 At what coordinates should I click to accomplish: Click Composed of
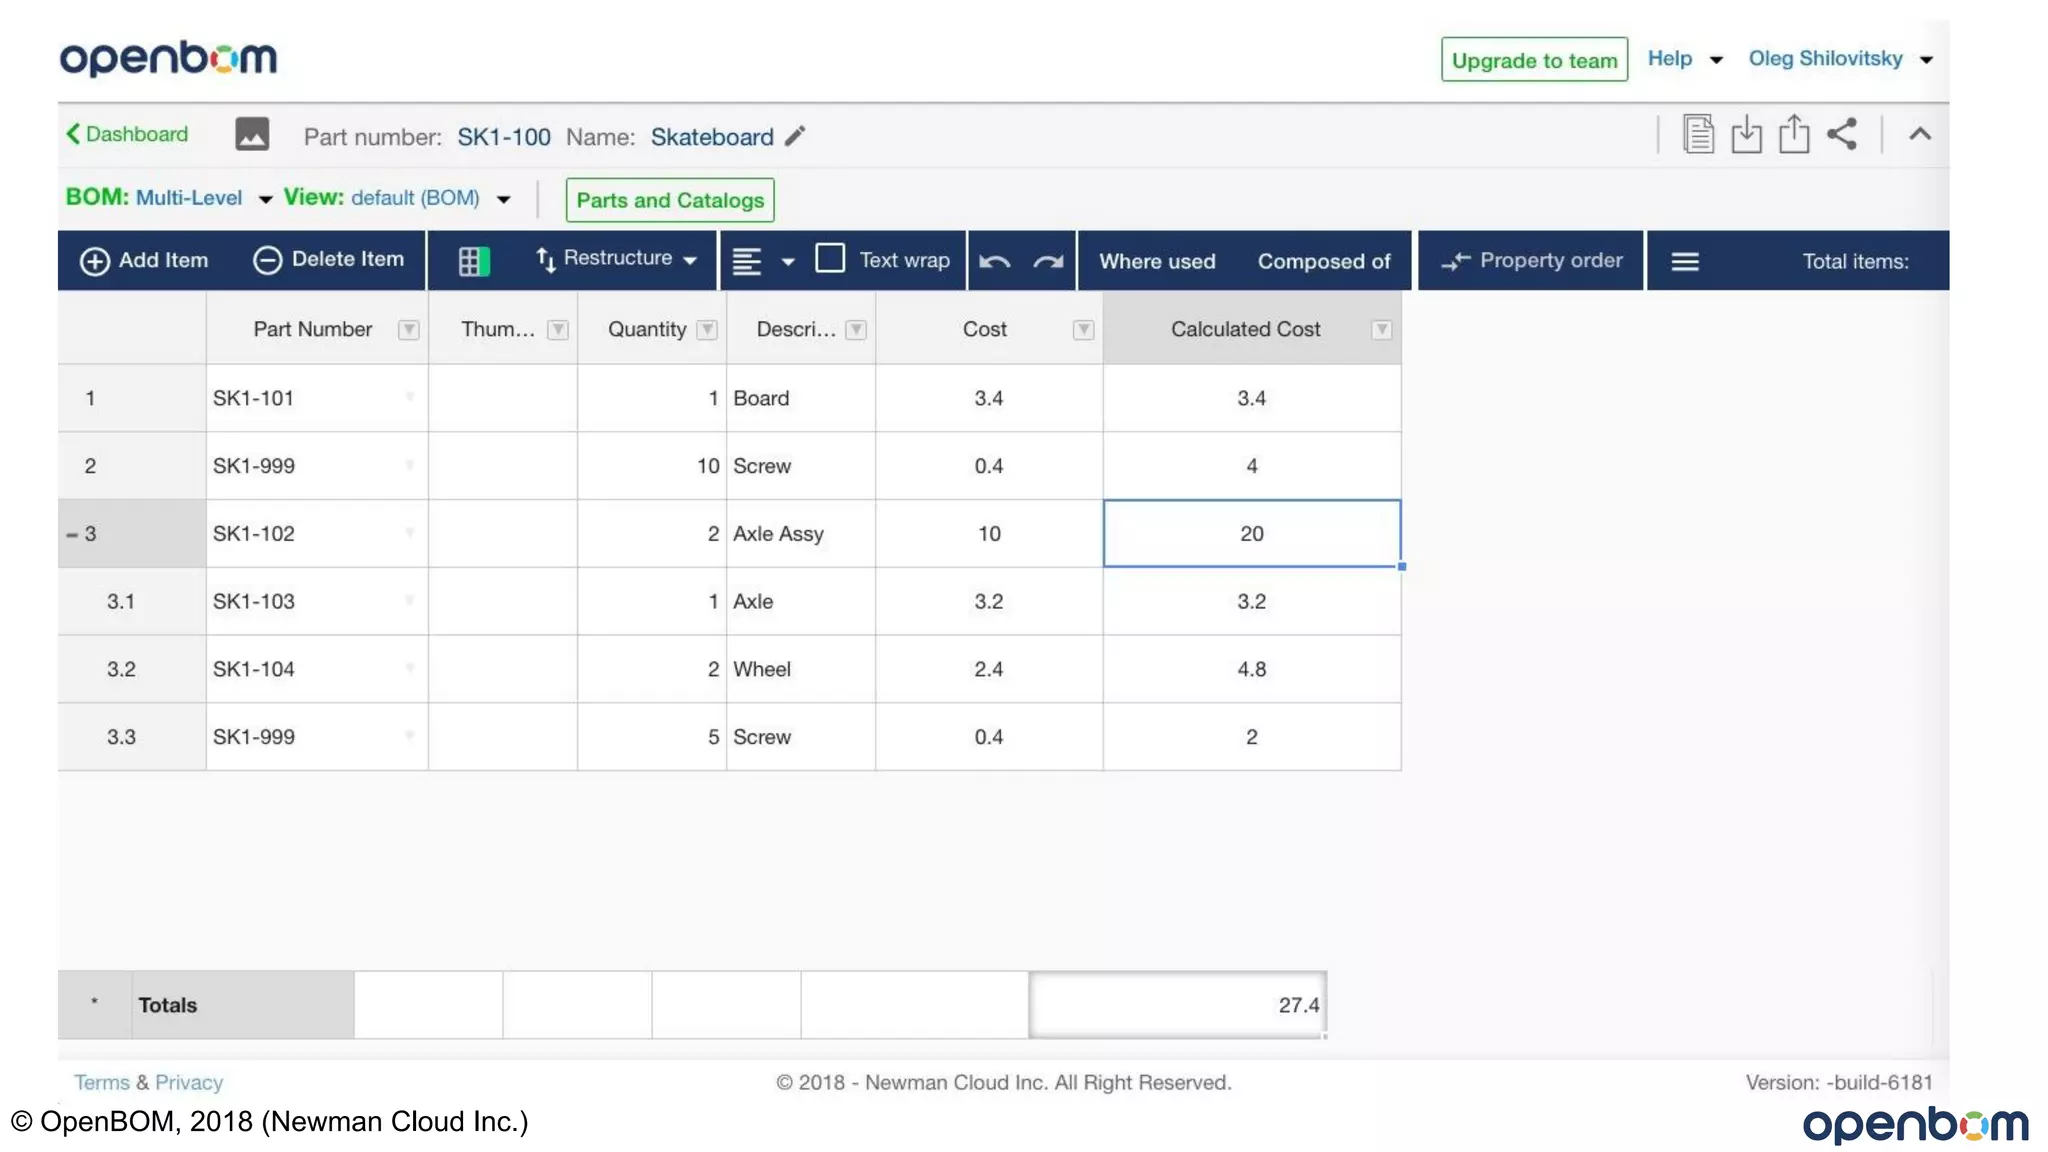1324,261
